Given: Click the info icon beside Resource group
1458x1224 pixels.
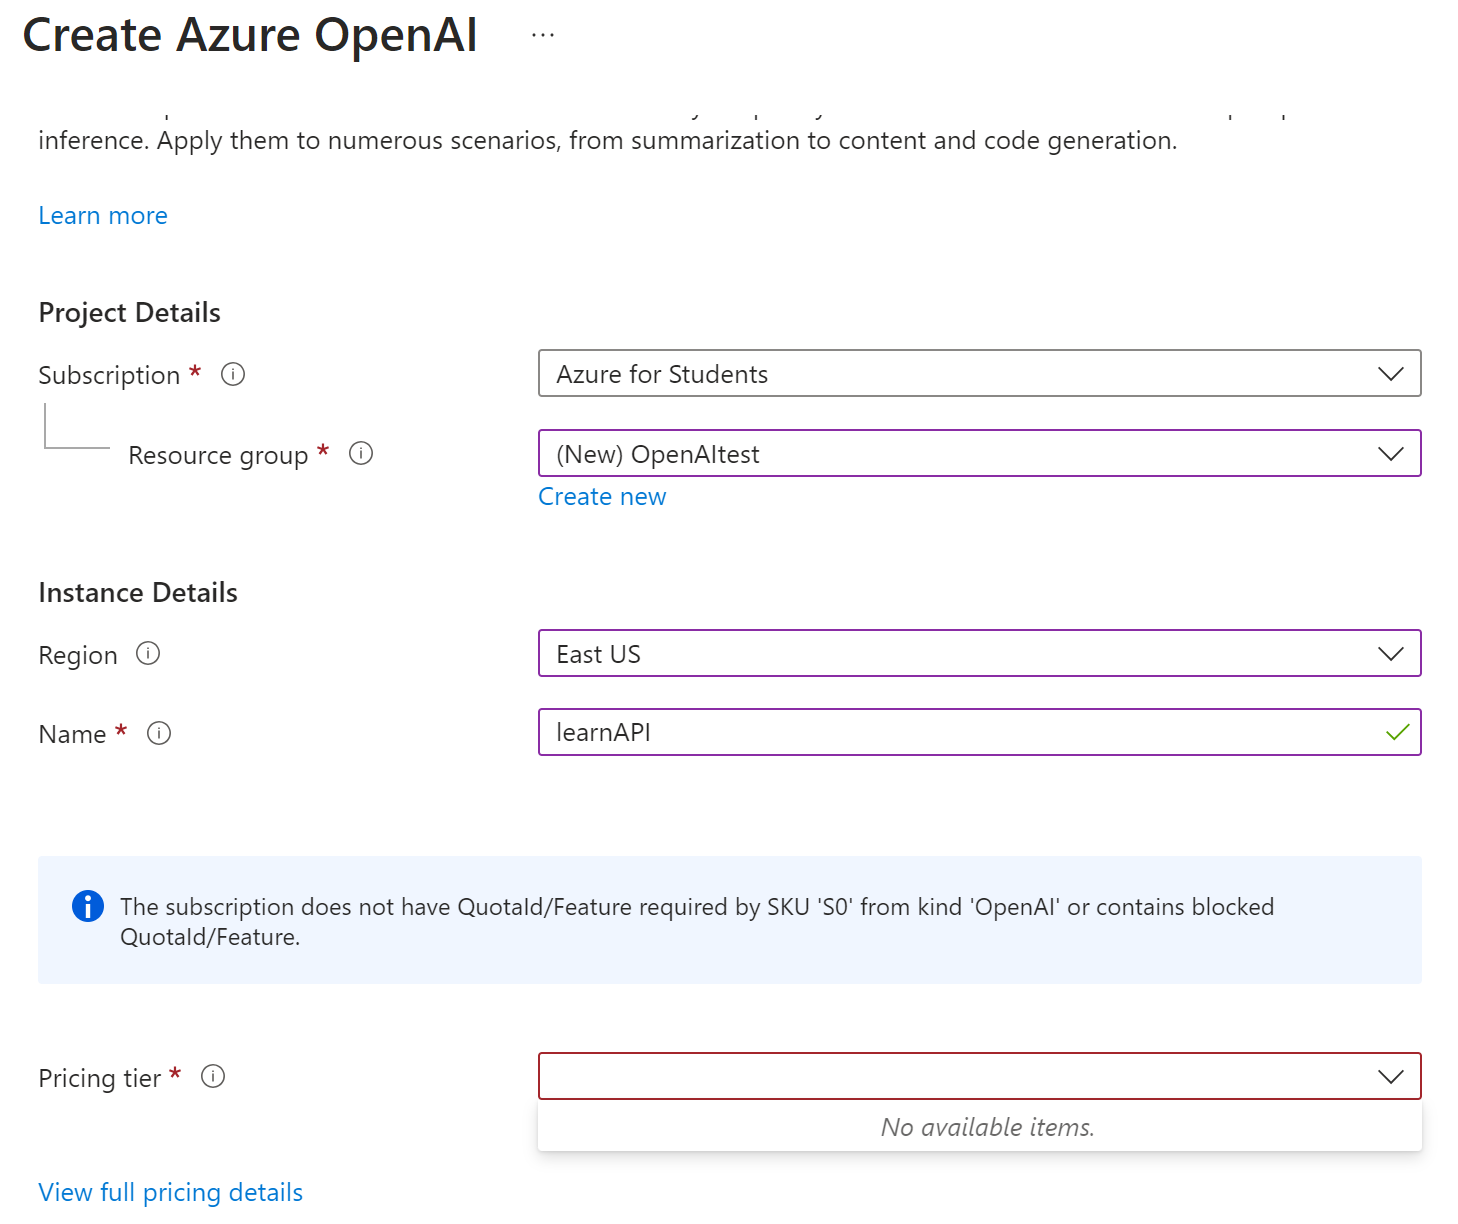Looking at the screenshot, I should 361,453.
